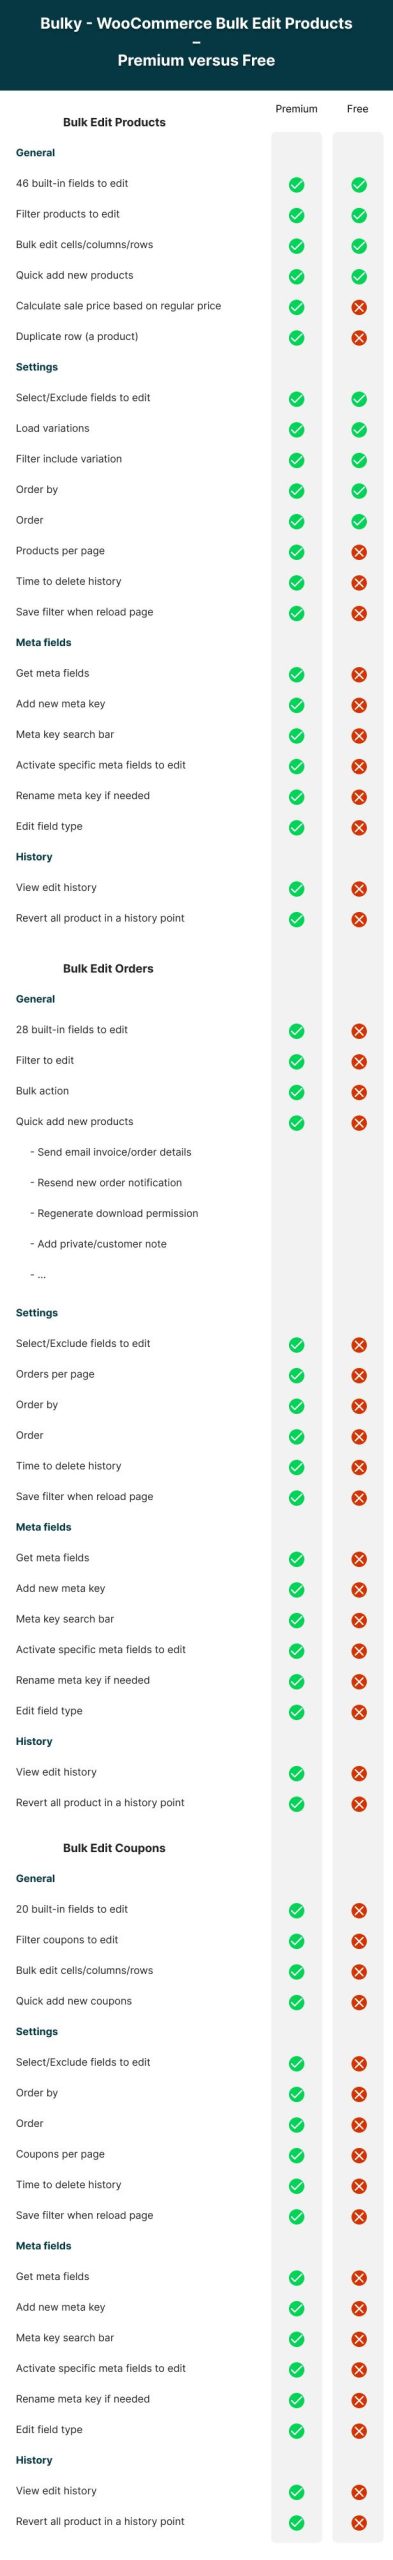Click Premium checkmark for 46 built-in fields
Image resolution: width=393 pixels, height=2560 pixels.
pos(297,185)
